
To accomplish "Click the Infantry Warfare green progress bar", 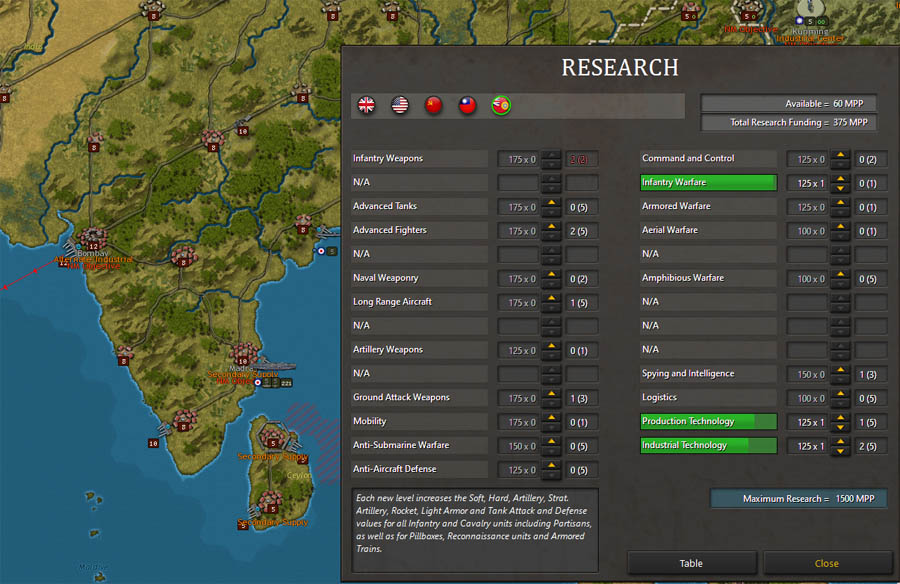I will click(708, 183).
